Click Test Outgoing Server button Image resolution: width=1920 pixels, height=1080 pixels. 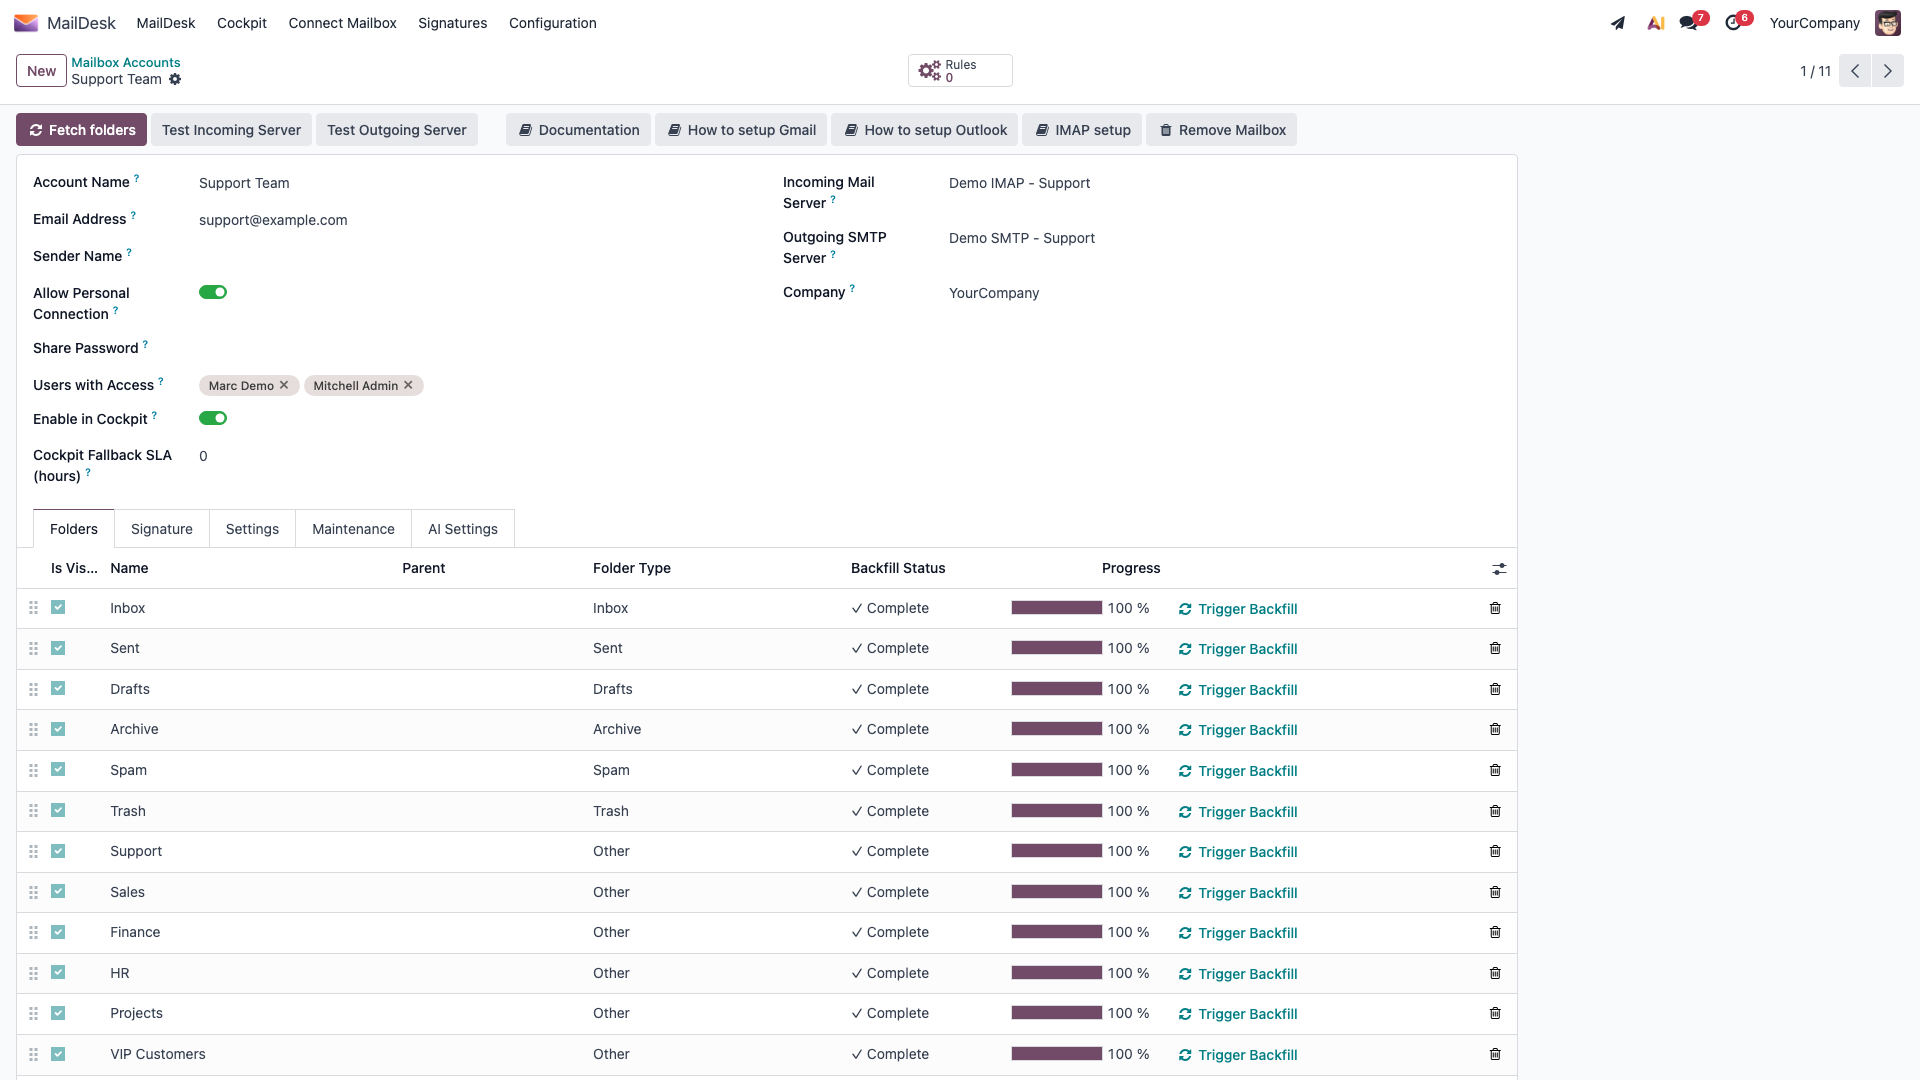(x=396, y=130)
